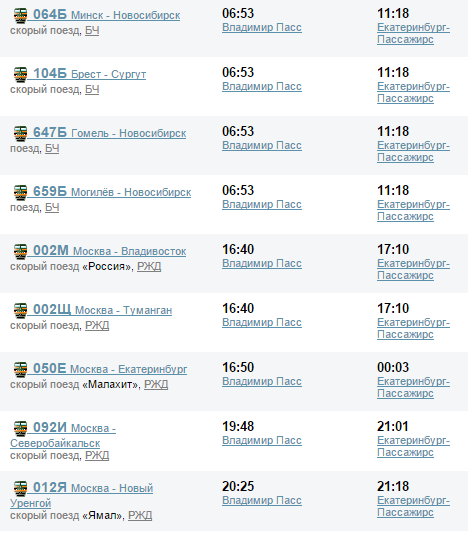Click train icon beside 064Б Минск - Новосибирск
468x533 pixels.
pyautogui.click(x=20, y=16)
